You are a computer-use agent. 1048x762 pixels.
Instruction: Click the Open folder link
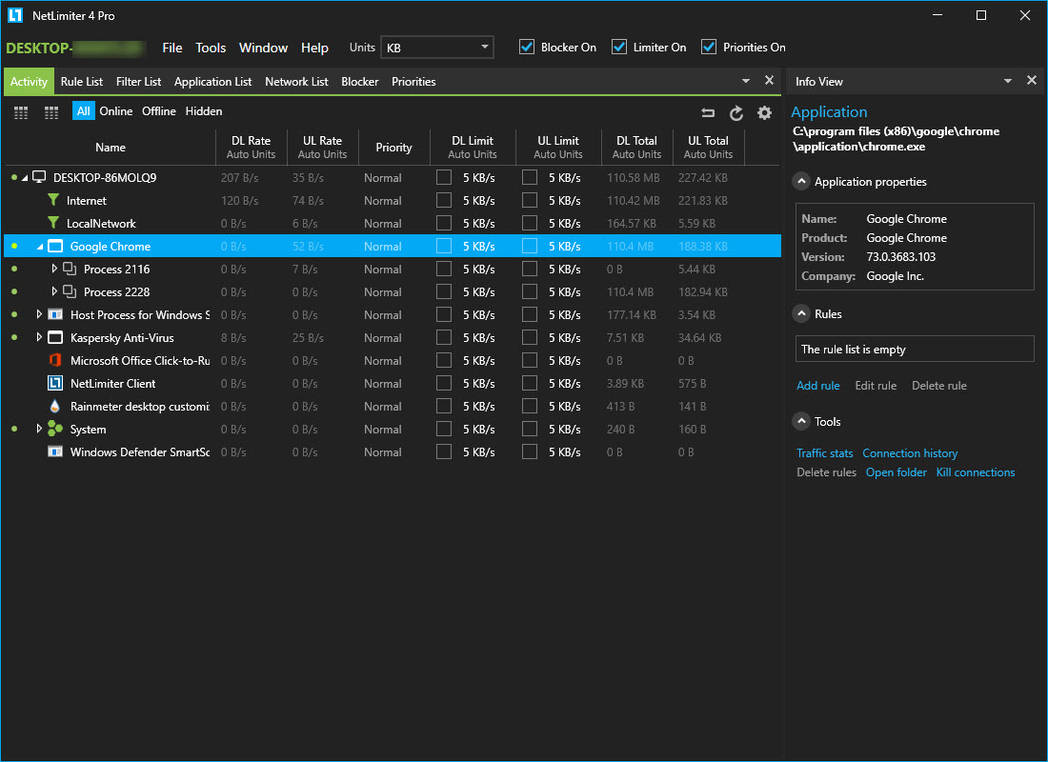896,473
